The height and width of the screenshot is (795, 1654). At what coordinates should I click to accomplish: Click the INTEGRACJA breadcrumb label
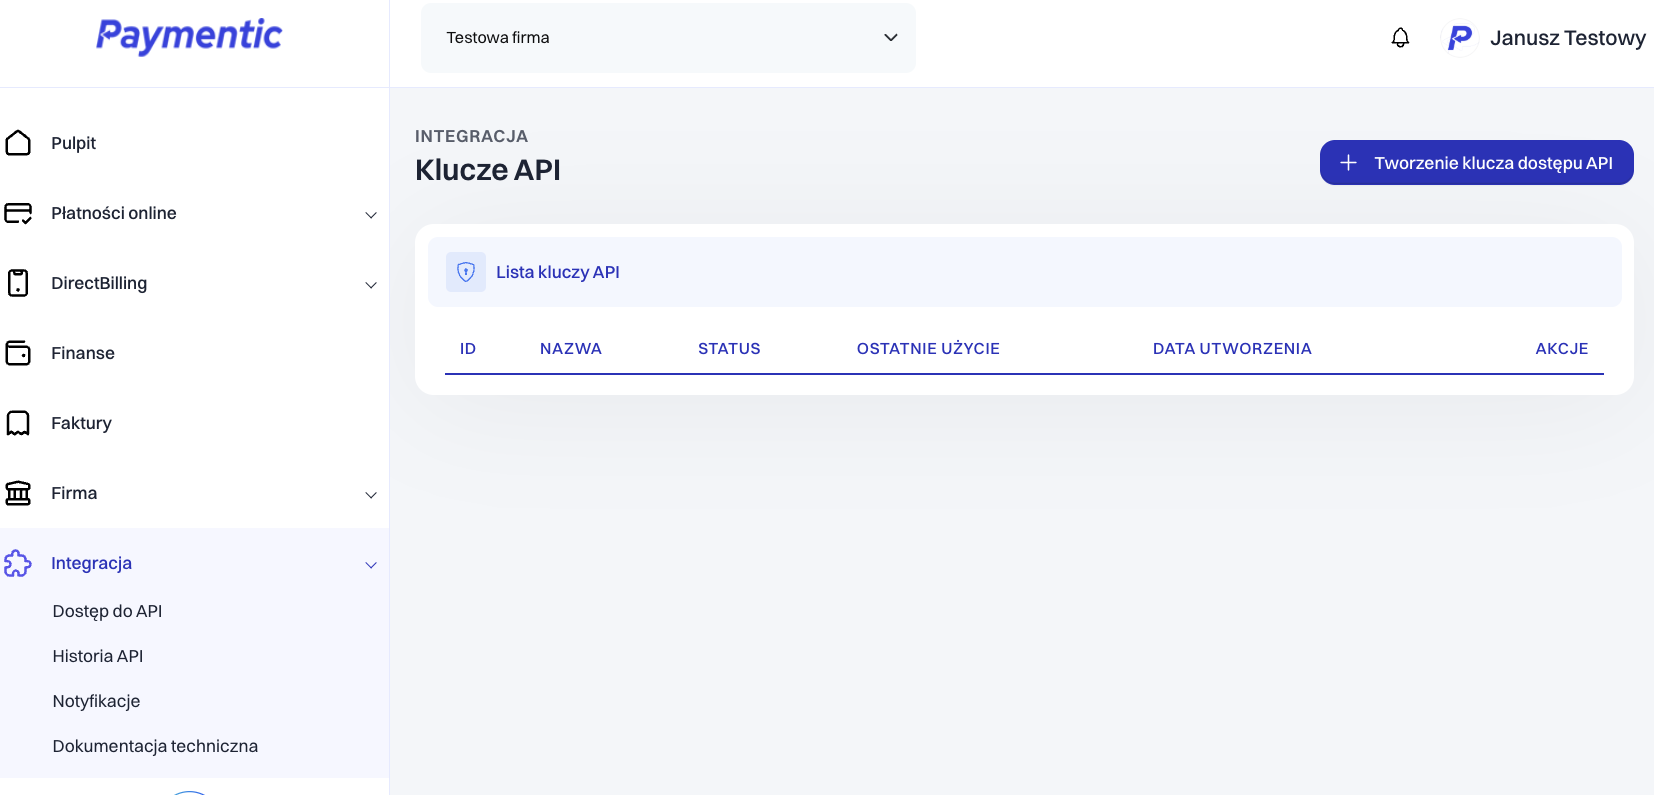coord(471,136)
